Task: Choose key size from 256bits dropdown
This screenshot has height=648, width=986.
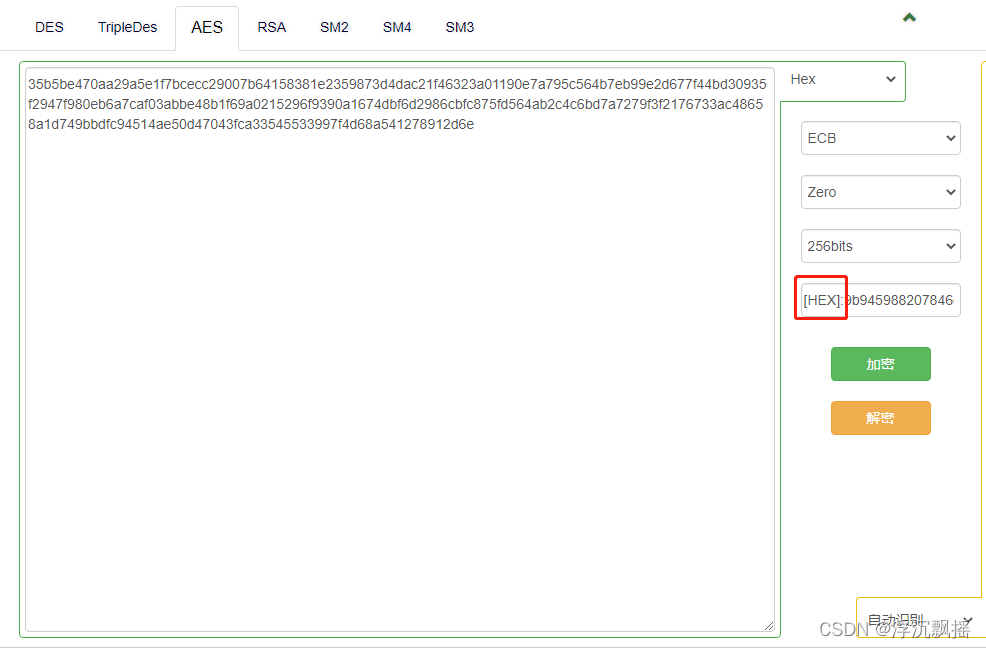Action: click(880, 247)
